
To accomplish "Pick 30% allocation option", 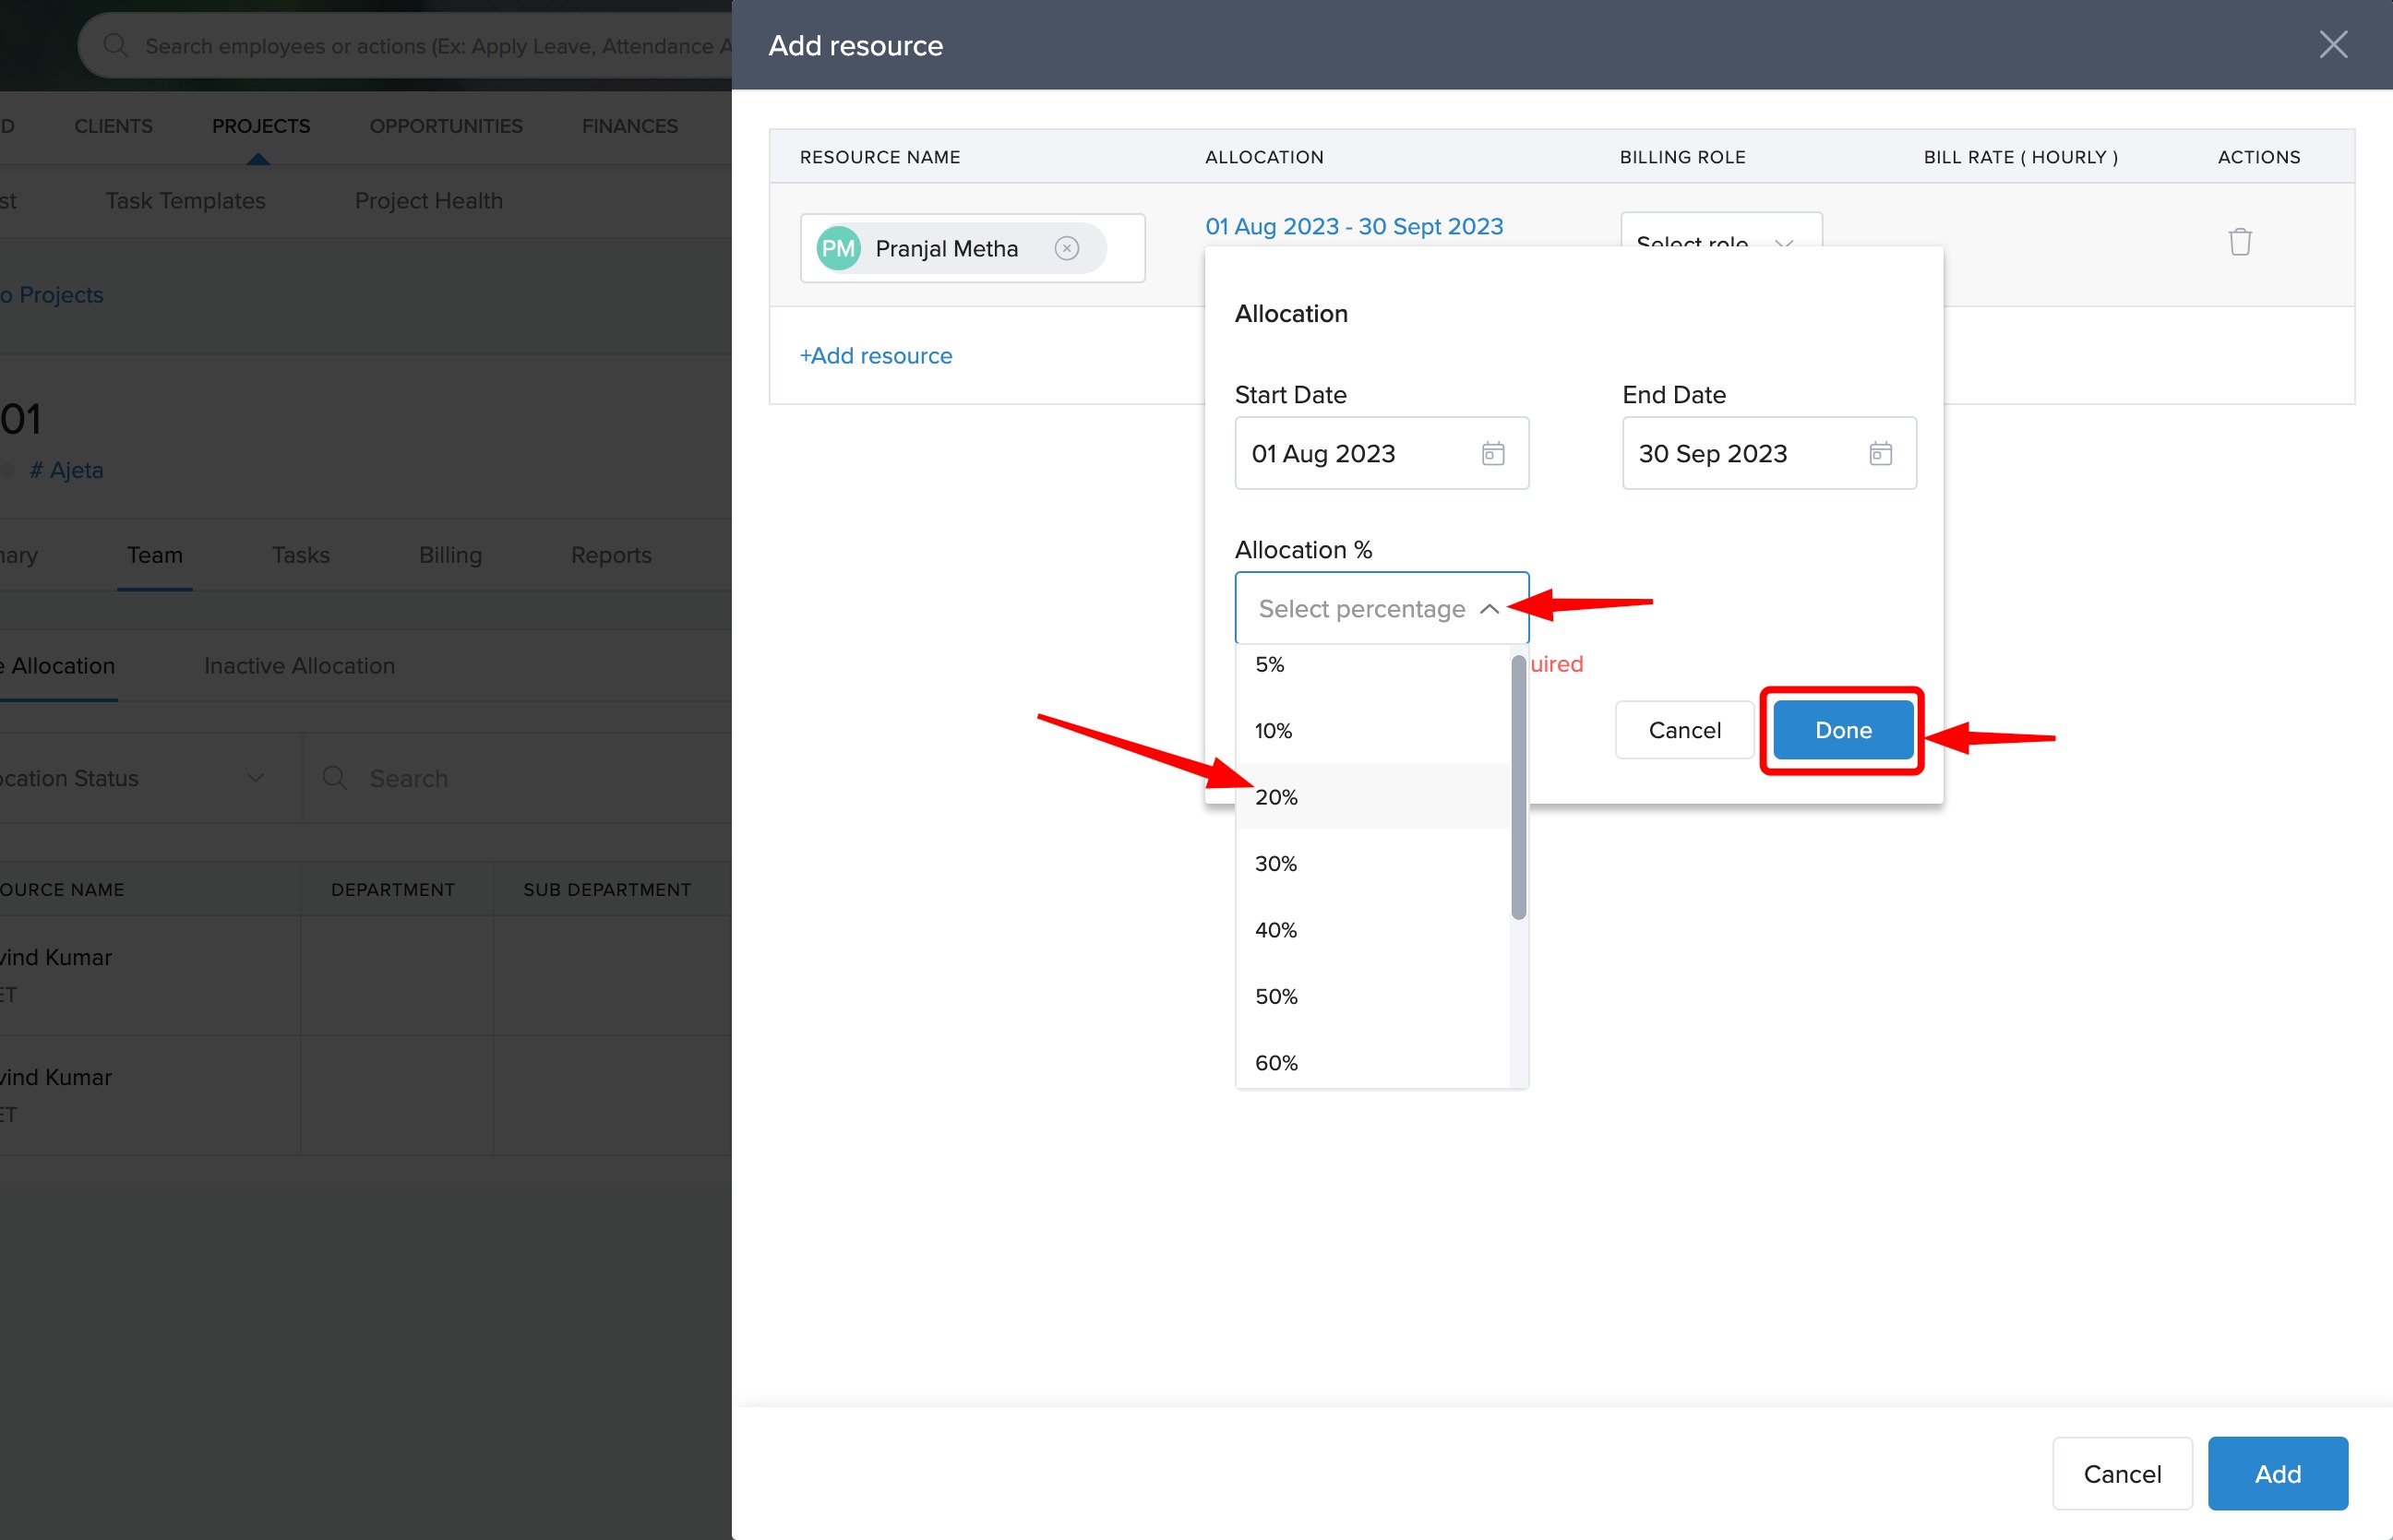I will click(1372, 863).
